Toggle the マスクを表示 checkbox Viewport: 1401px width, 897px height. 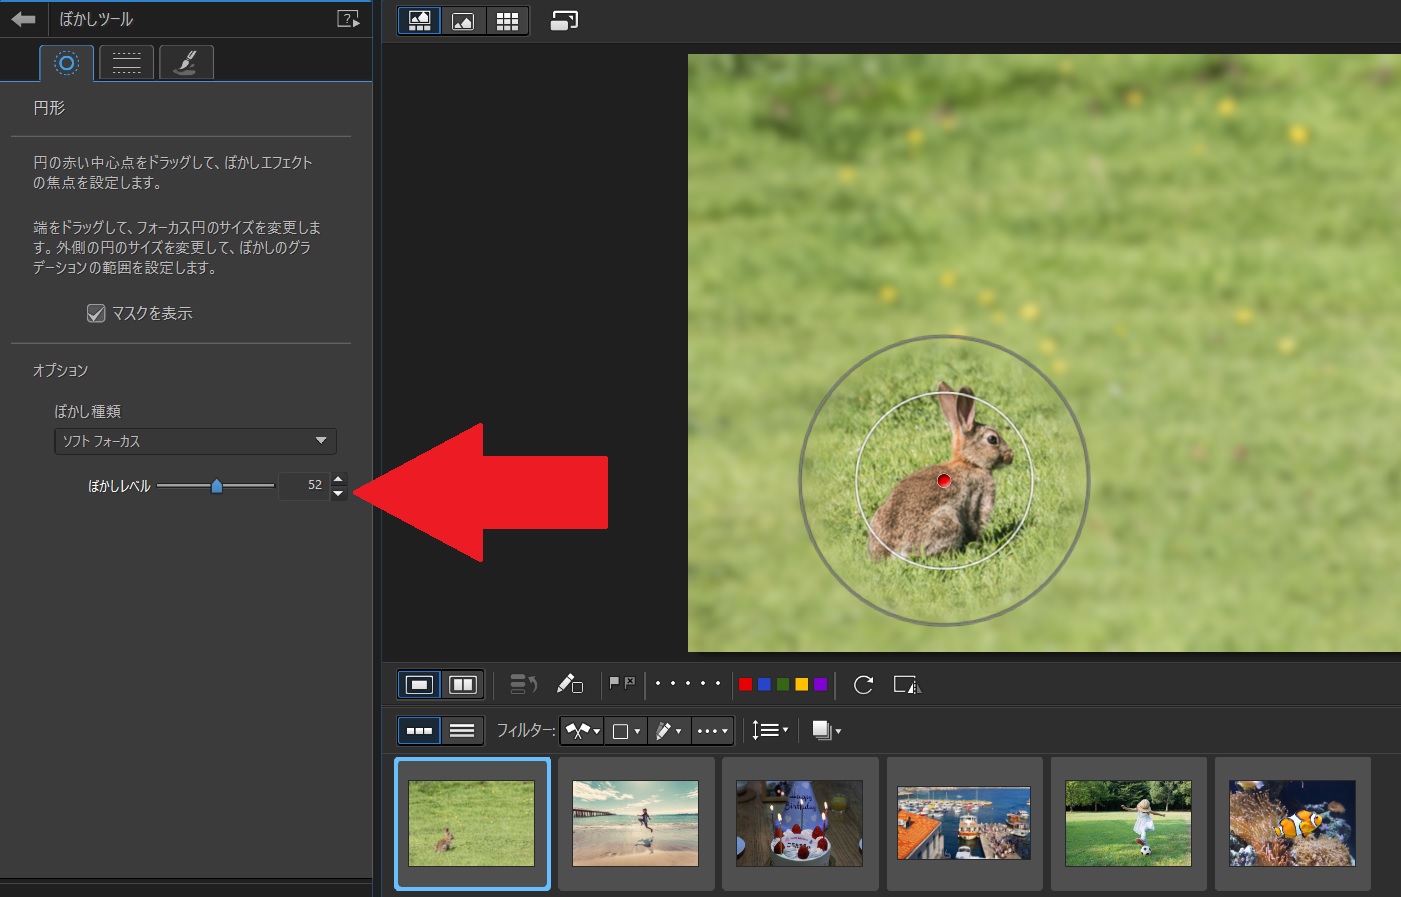(96, 313)
